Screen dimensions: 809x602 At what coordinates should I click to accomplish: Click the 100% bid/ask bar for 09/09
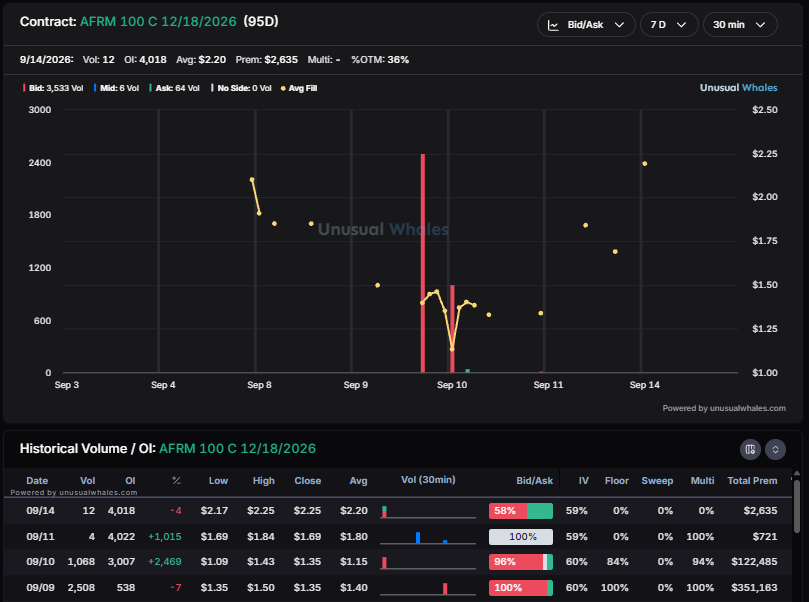[x=521, y=588]
